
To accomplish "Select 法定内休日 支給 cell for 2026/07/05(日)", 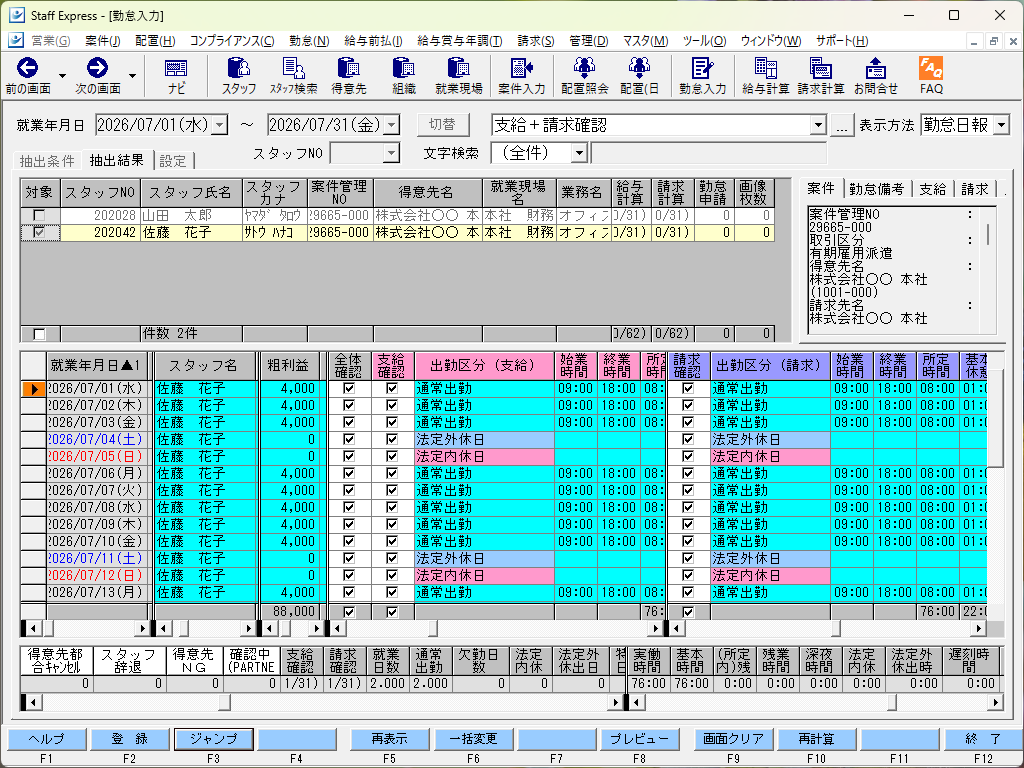I will pos(484,456).
